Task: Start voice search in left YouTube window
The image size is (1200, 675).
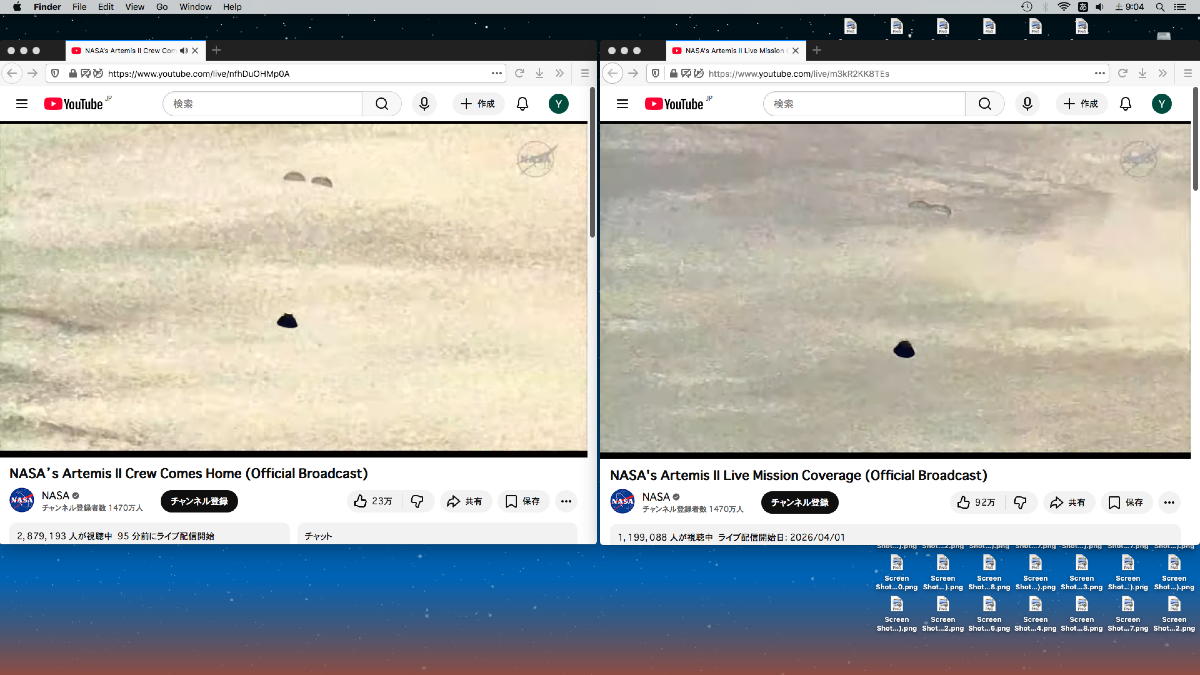Action: (425, 104)
